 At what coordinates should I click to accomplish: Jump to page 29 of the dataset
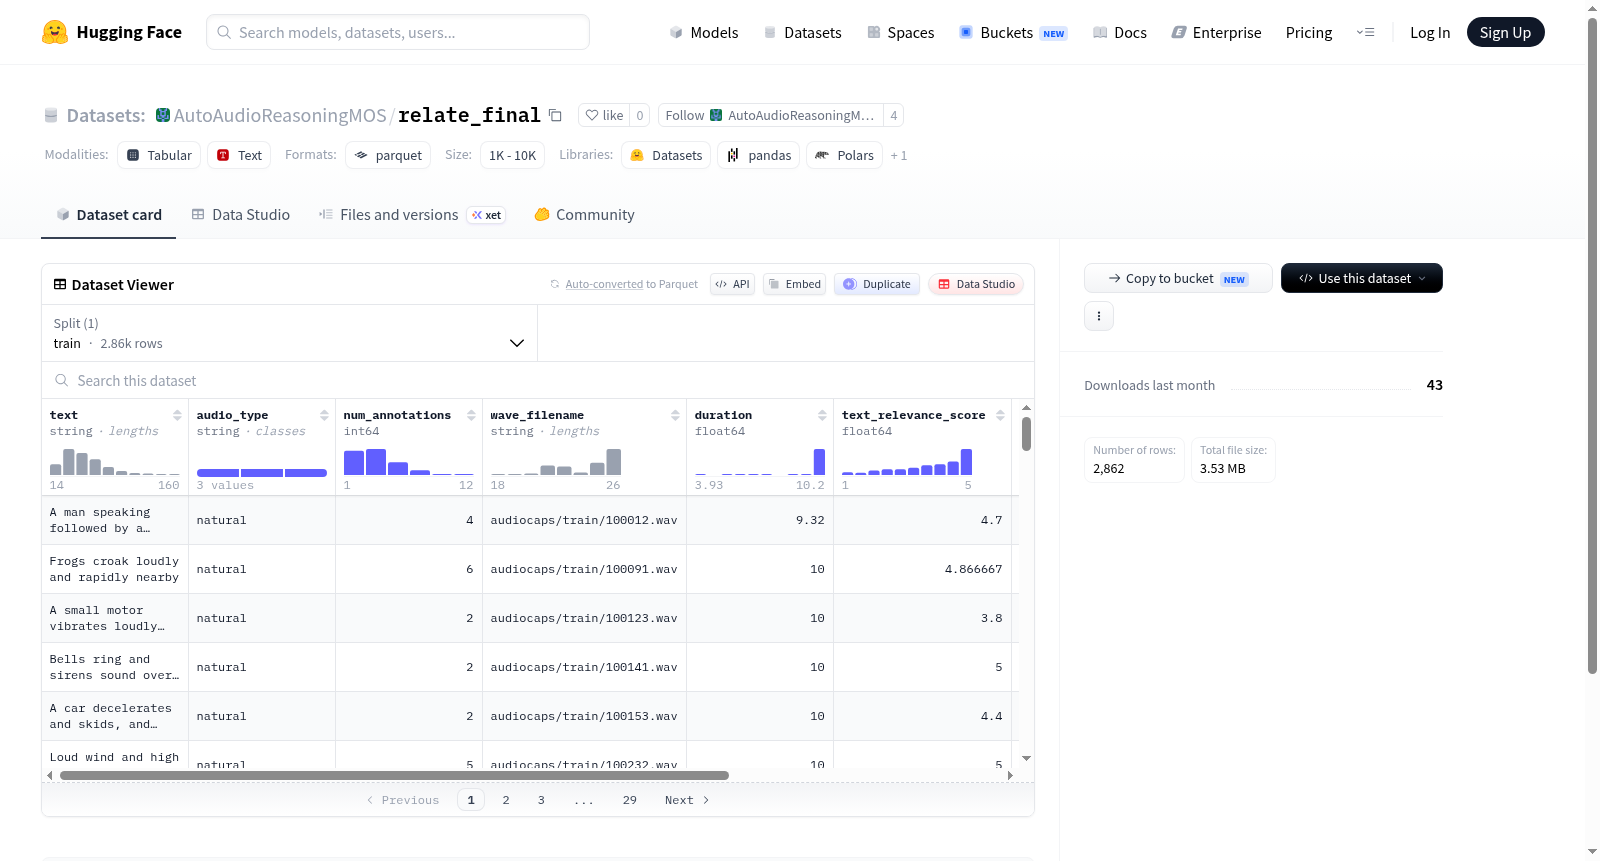point(630,800)
